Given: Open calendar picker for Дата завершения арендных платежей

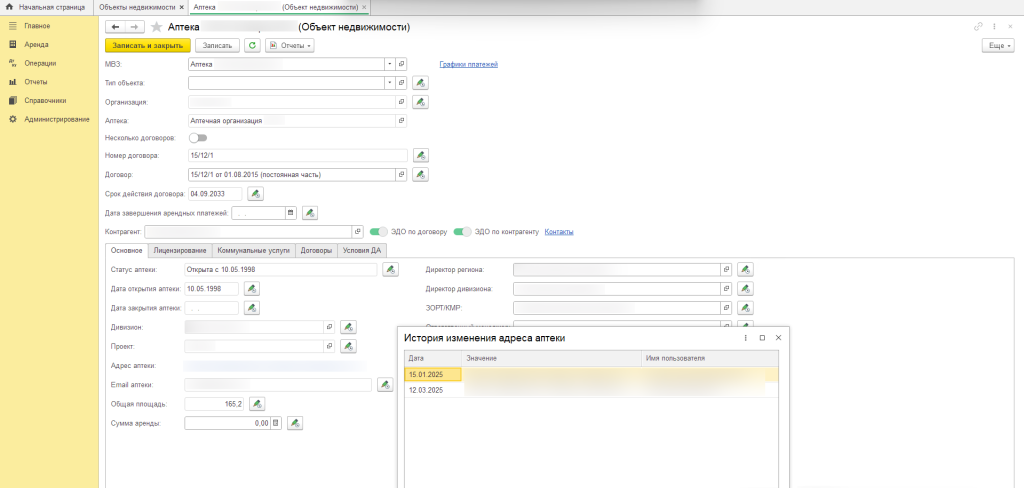Looking at the screenshot, I should [x=291, y=212].
